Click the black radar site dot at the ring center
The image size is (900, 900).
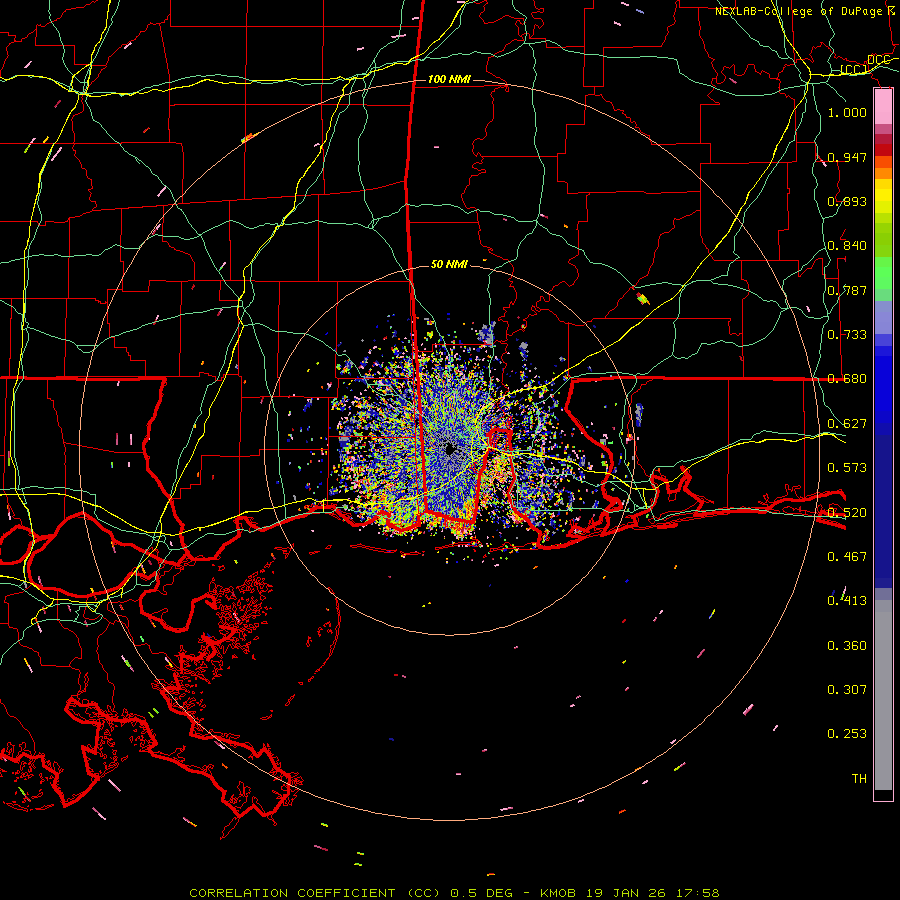pos(449,449)
